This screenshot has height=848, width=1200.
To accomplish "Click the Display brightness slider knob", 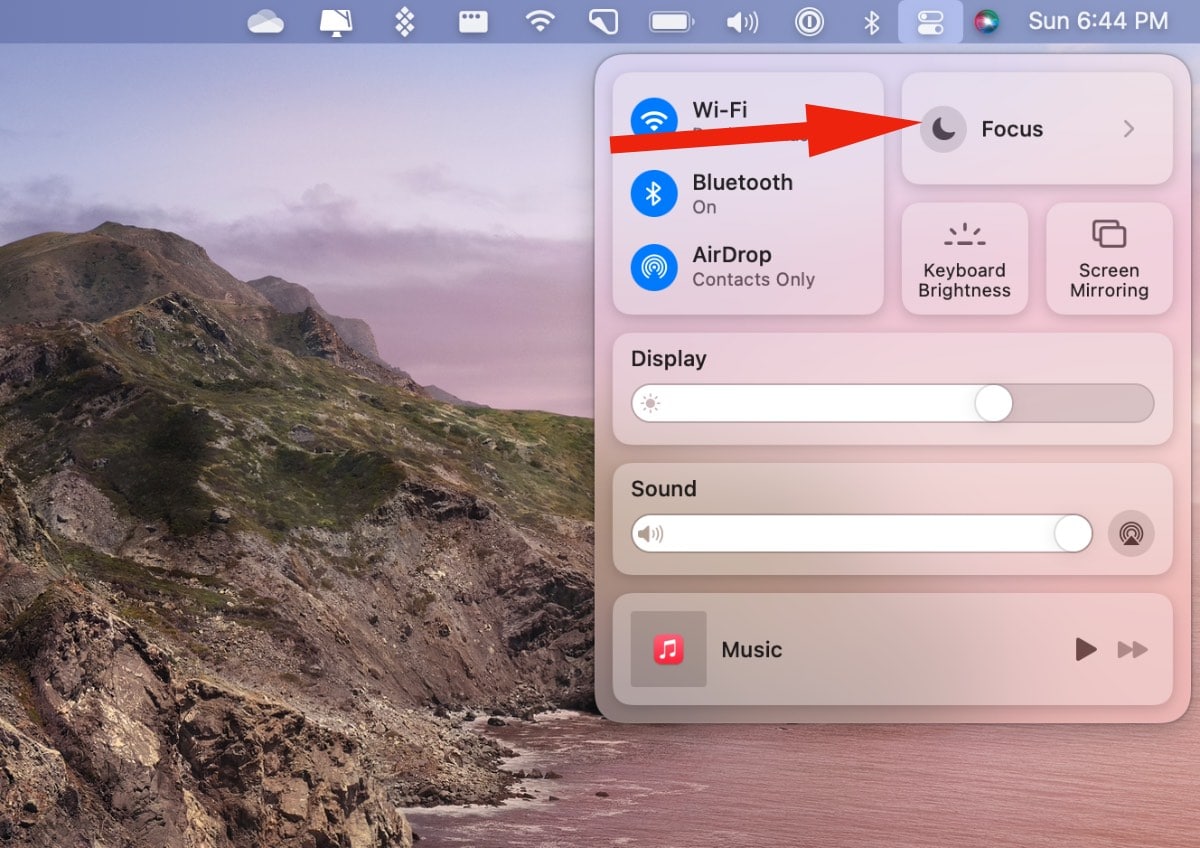I will (x=993, y=404).
